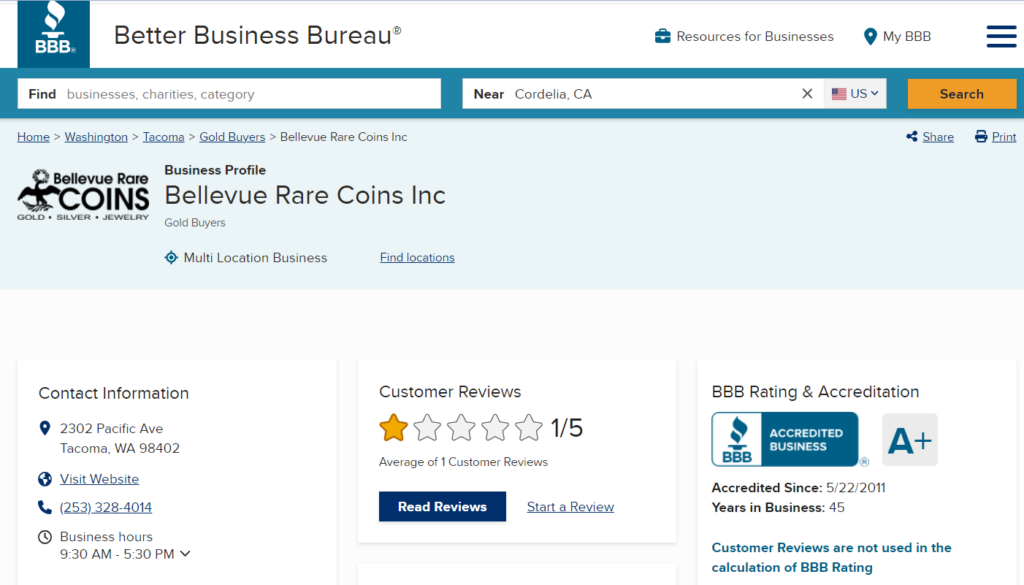Open Customer Reviews not used in rating link
Screen dimensions: 1024x585
pyautogui.click(x=831, y=557)
